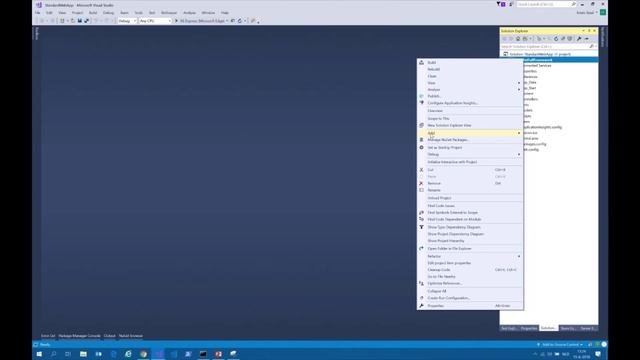Viewport: 640px width, 360px height.
Task: Select the ApplicationInsights.config file
Action: click(x=542, y=127)
